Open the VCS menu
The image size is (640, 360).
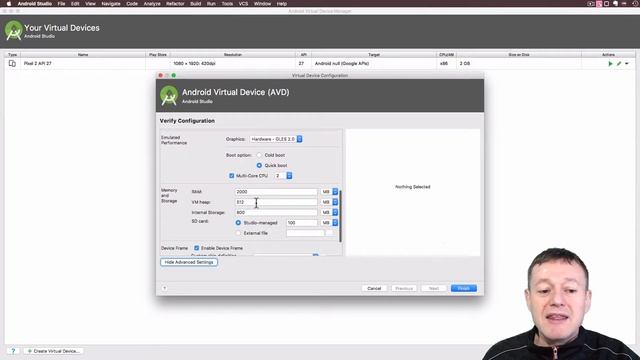coord(243,4)
